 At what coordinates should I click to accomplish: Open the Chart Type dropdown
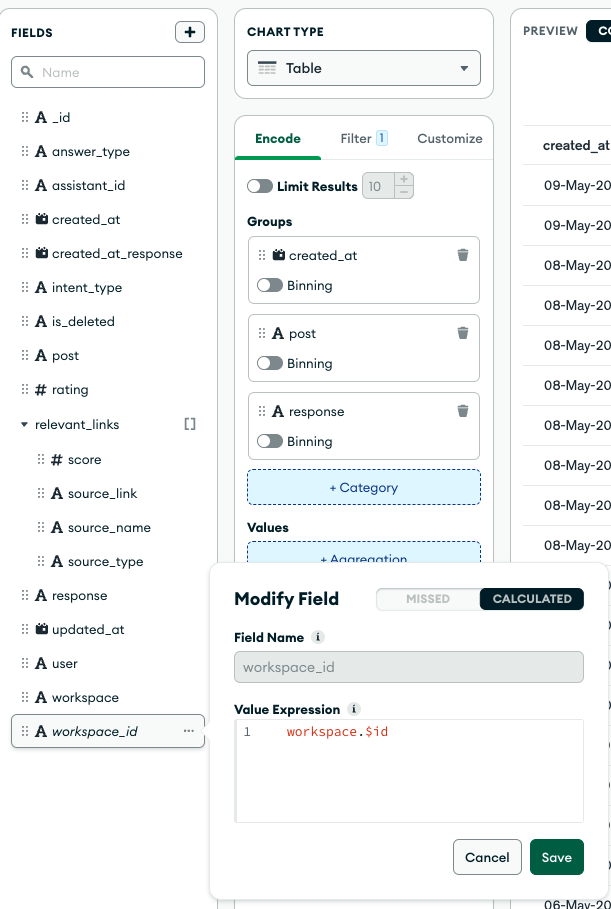click(364, 68)
